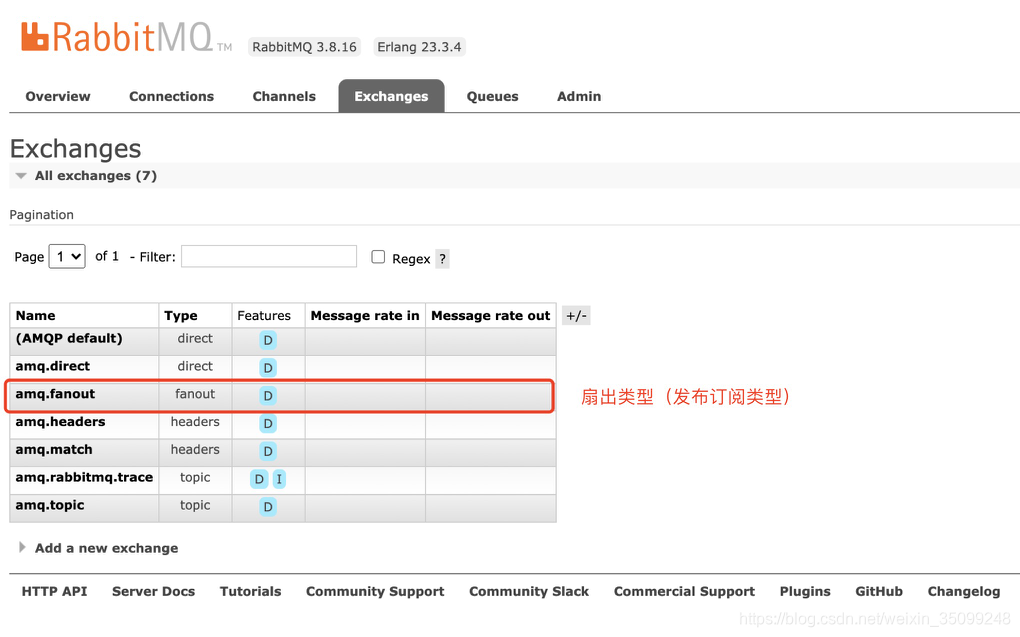Screen dimensions: 1020x637
Task: Sort by Name column header
Action: click(x=36, y=316)
